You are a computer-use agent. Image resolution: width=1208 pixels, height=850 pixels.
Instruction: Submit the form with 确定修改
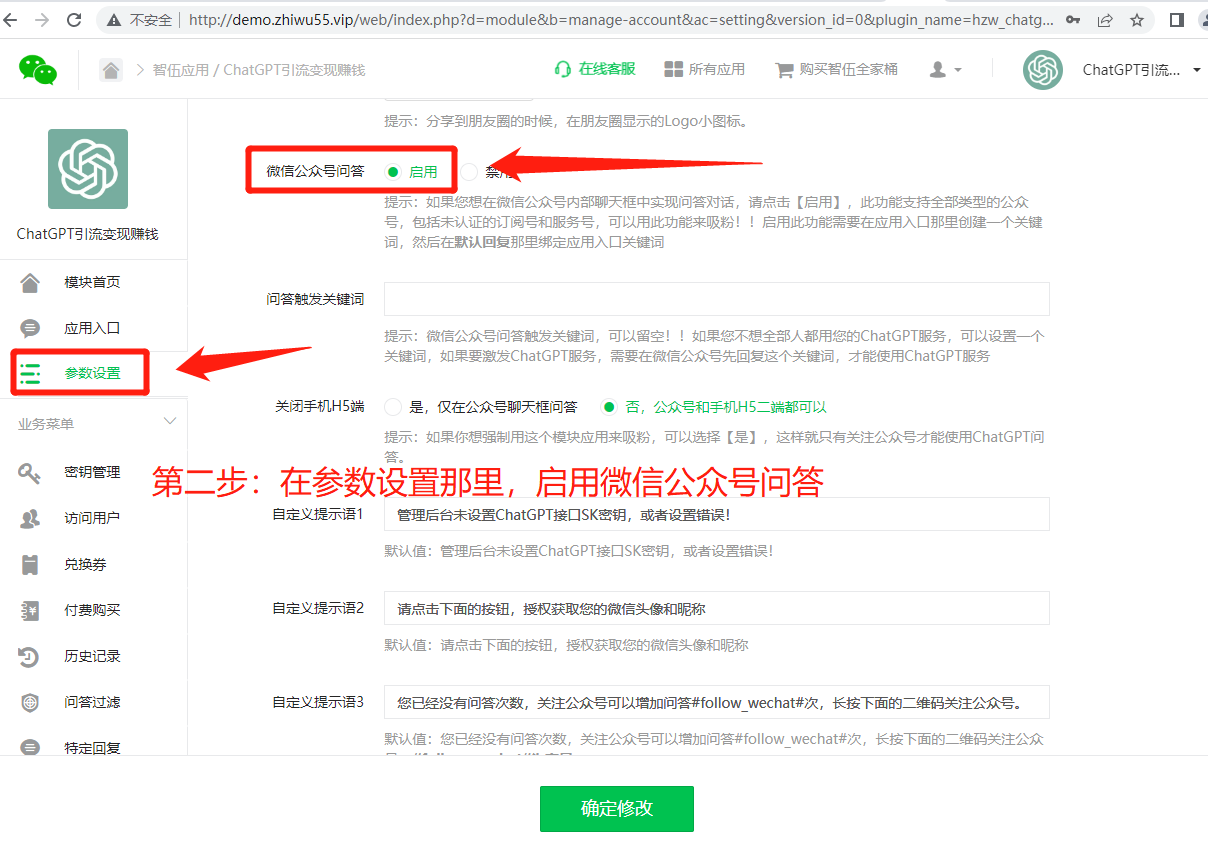pyautogui.click(x=617, y=808)
